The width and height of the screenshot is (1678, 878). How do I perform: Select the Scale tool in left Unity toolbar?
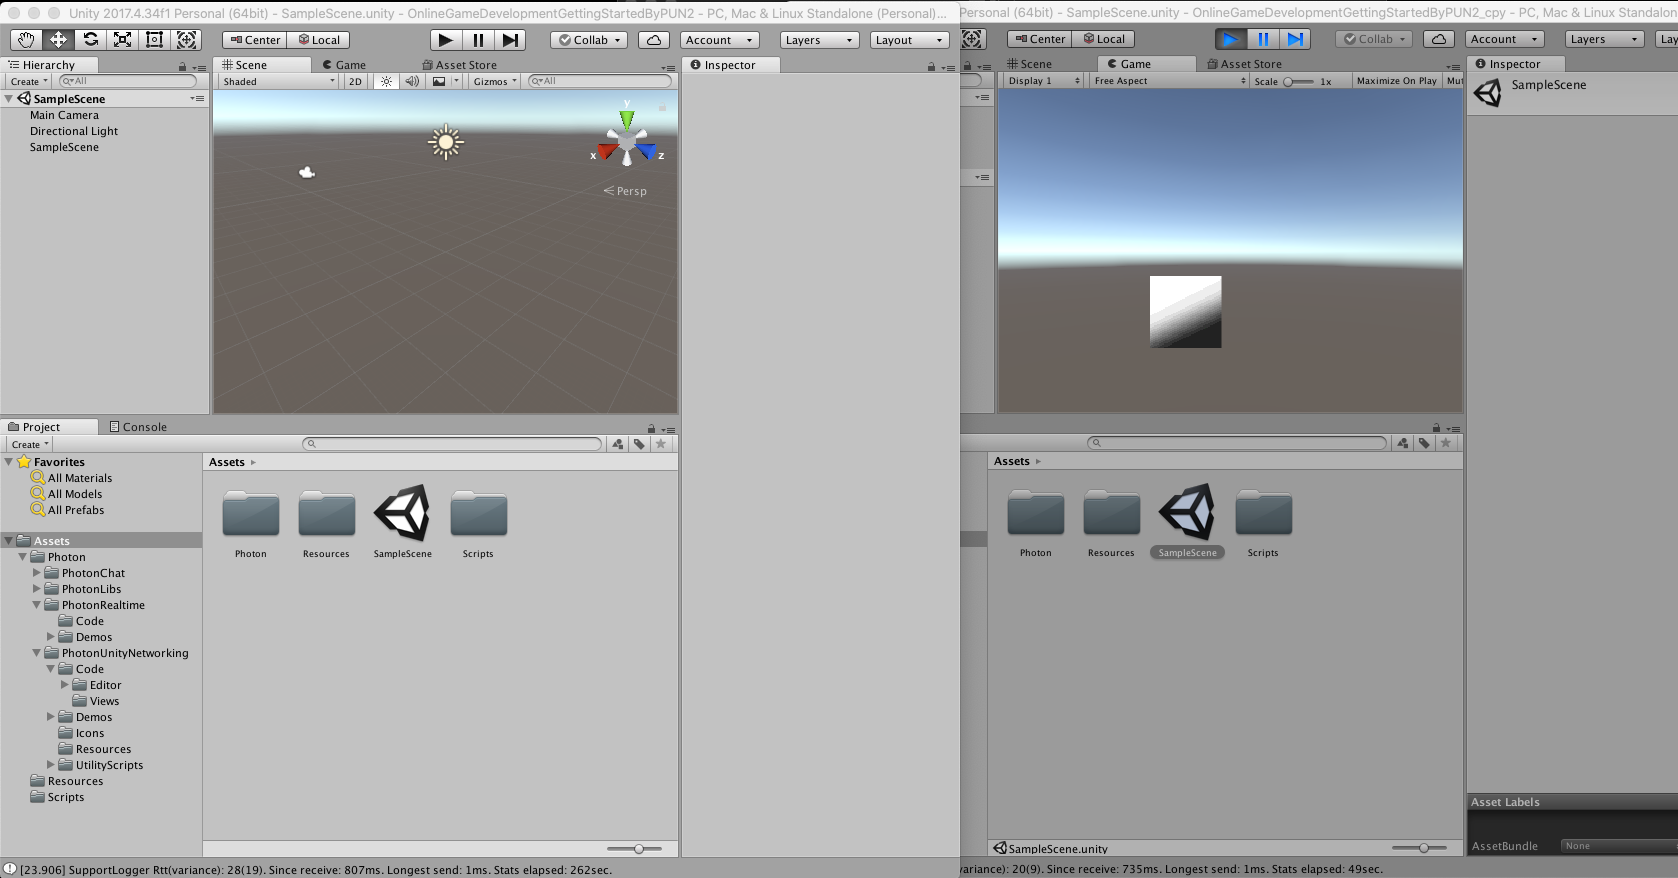pos(122,40)
